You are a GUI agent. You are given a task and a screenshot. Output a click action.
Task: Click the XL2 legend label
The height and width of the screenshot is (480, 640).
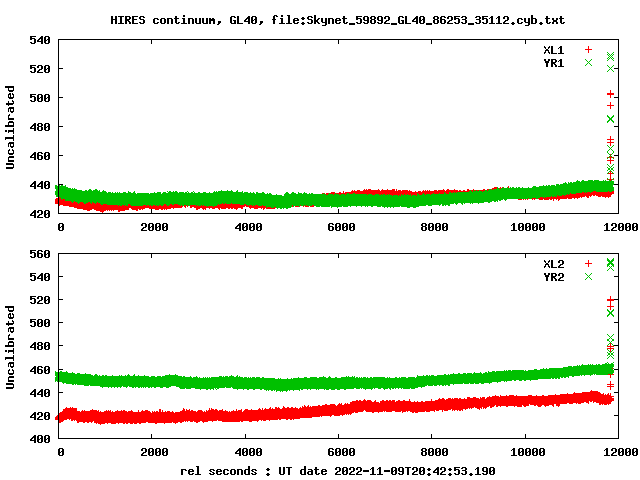point(553,264)
